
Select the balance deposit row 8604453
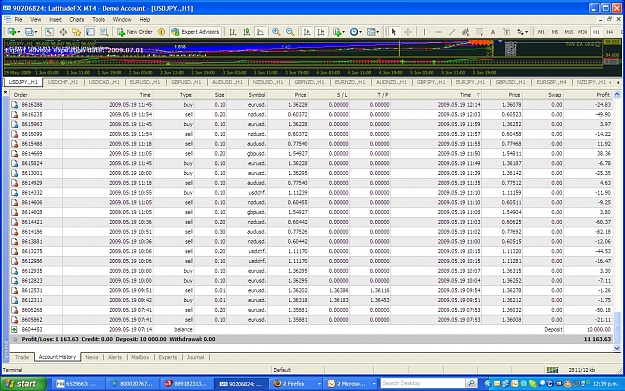tap(311, 330)
